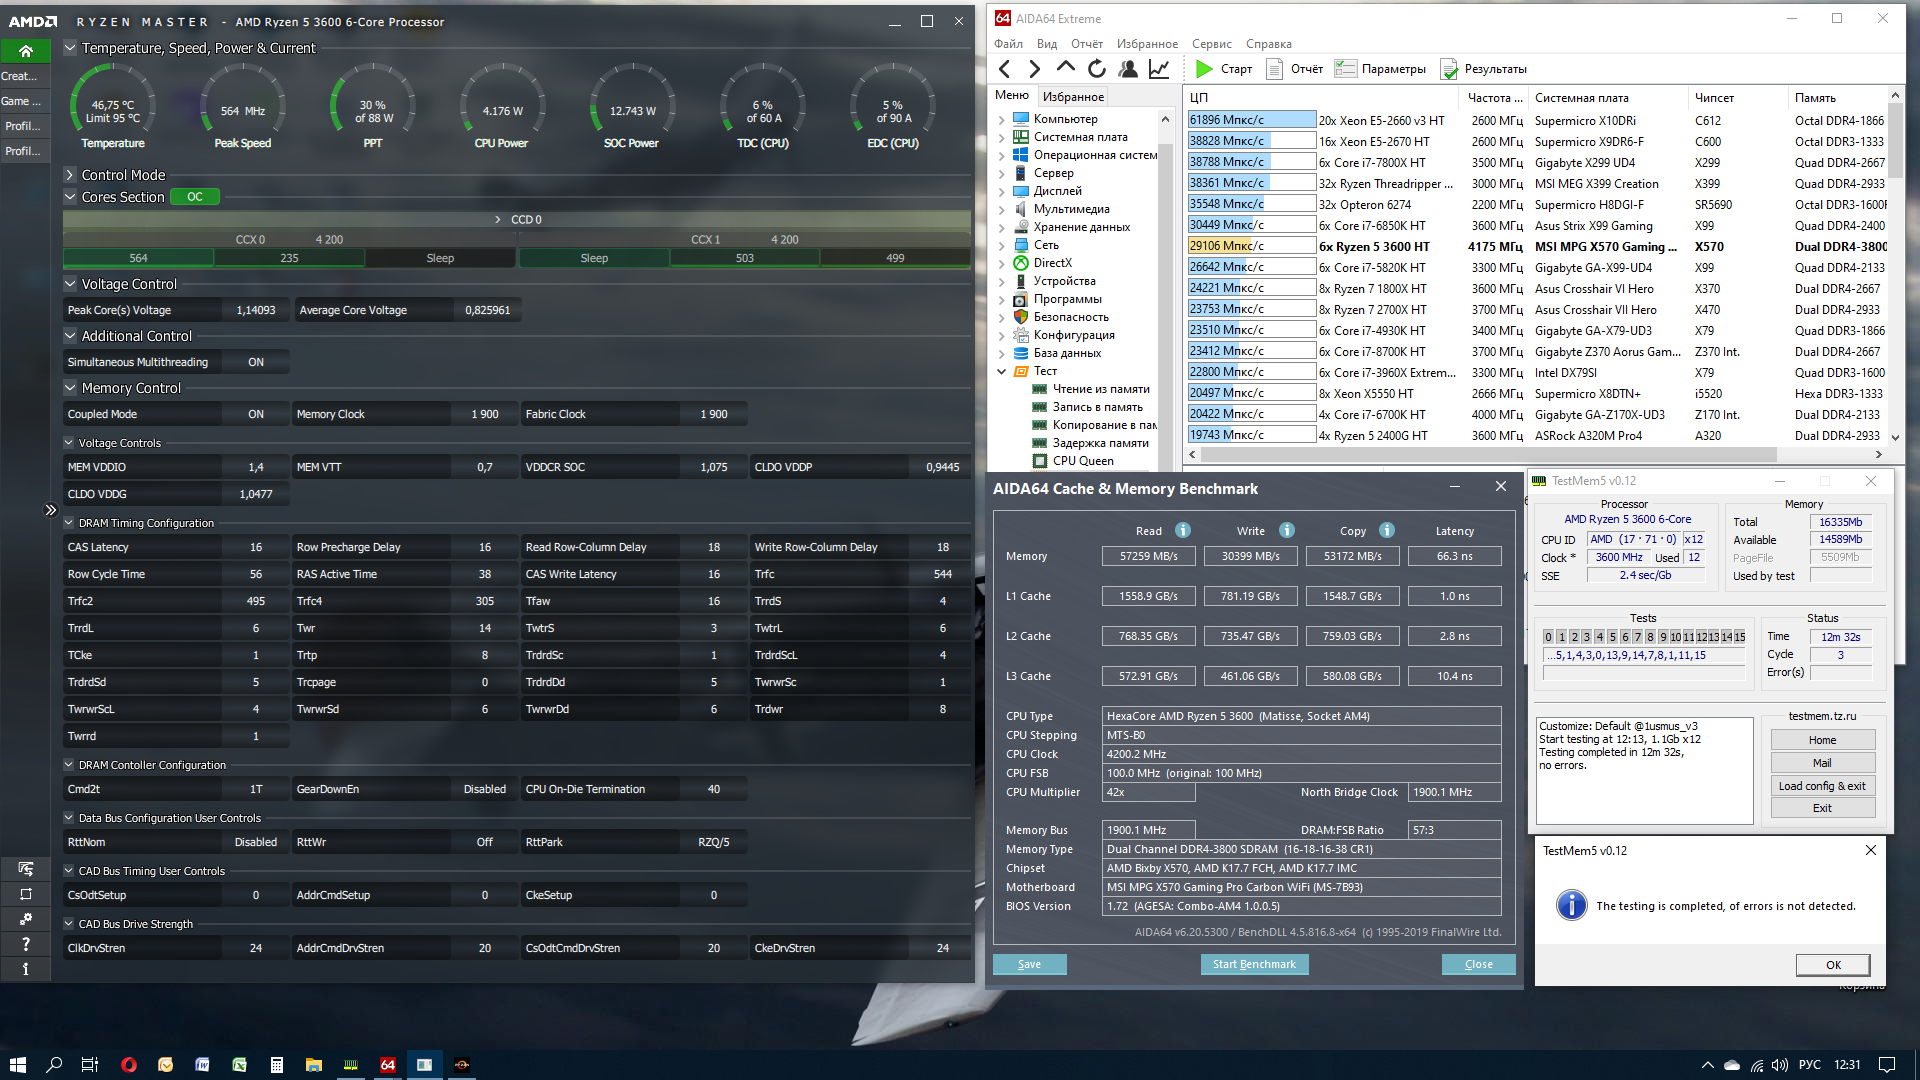This screenshot has height=1080, width=1920.
Task: Click the AIDA64 refresh icon
Action: (1097, 69)
